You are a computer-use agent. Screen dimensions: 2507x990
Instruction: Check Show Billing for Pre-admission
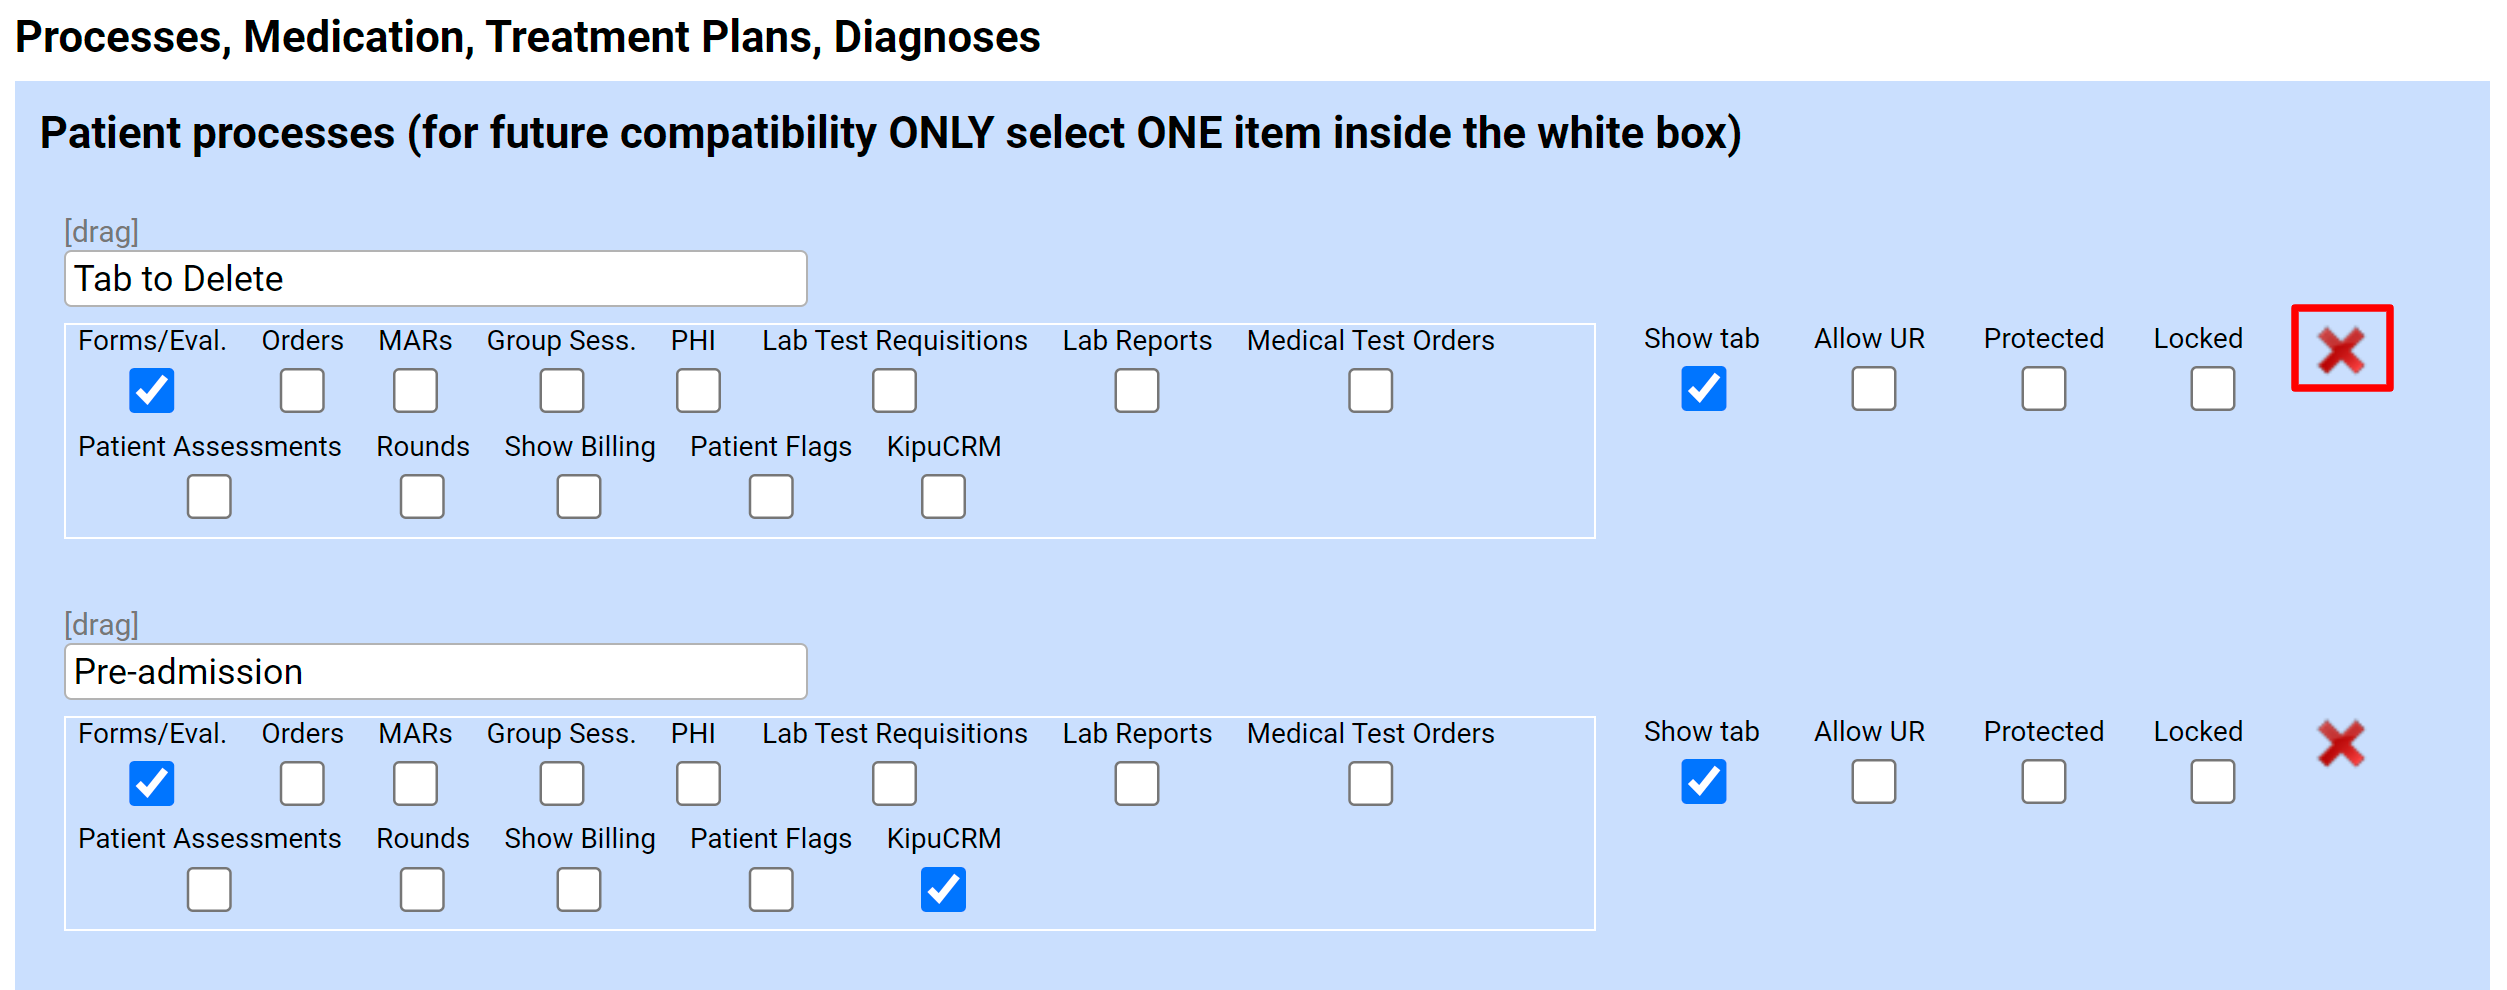[x=578, y=889]
